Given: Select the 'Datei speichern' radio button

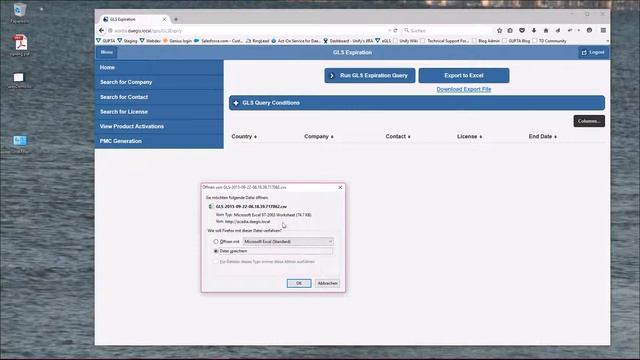Looking at the screenshot, I should tap(216, 251).
